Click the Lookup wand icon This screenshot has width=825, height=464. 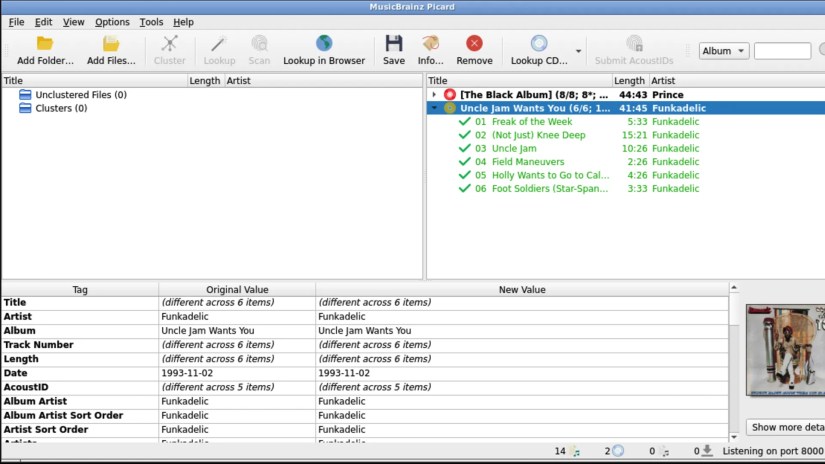[219, 44]
